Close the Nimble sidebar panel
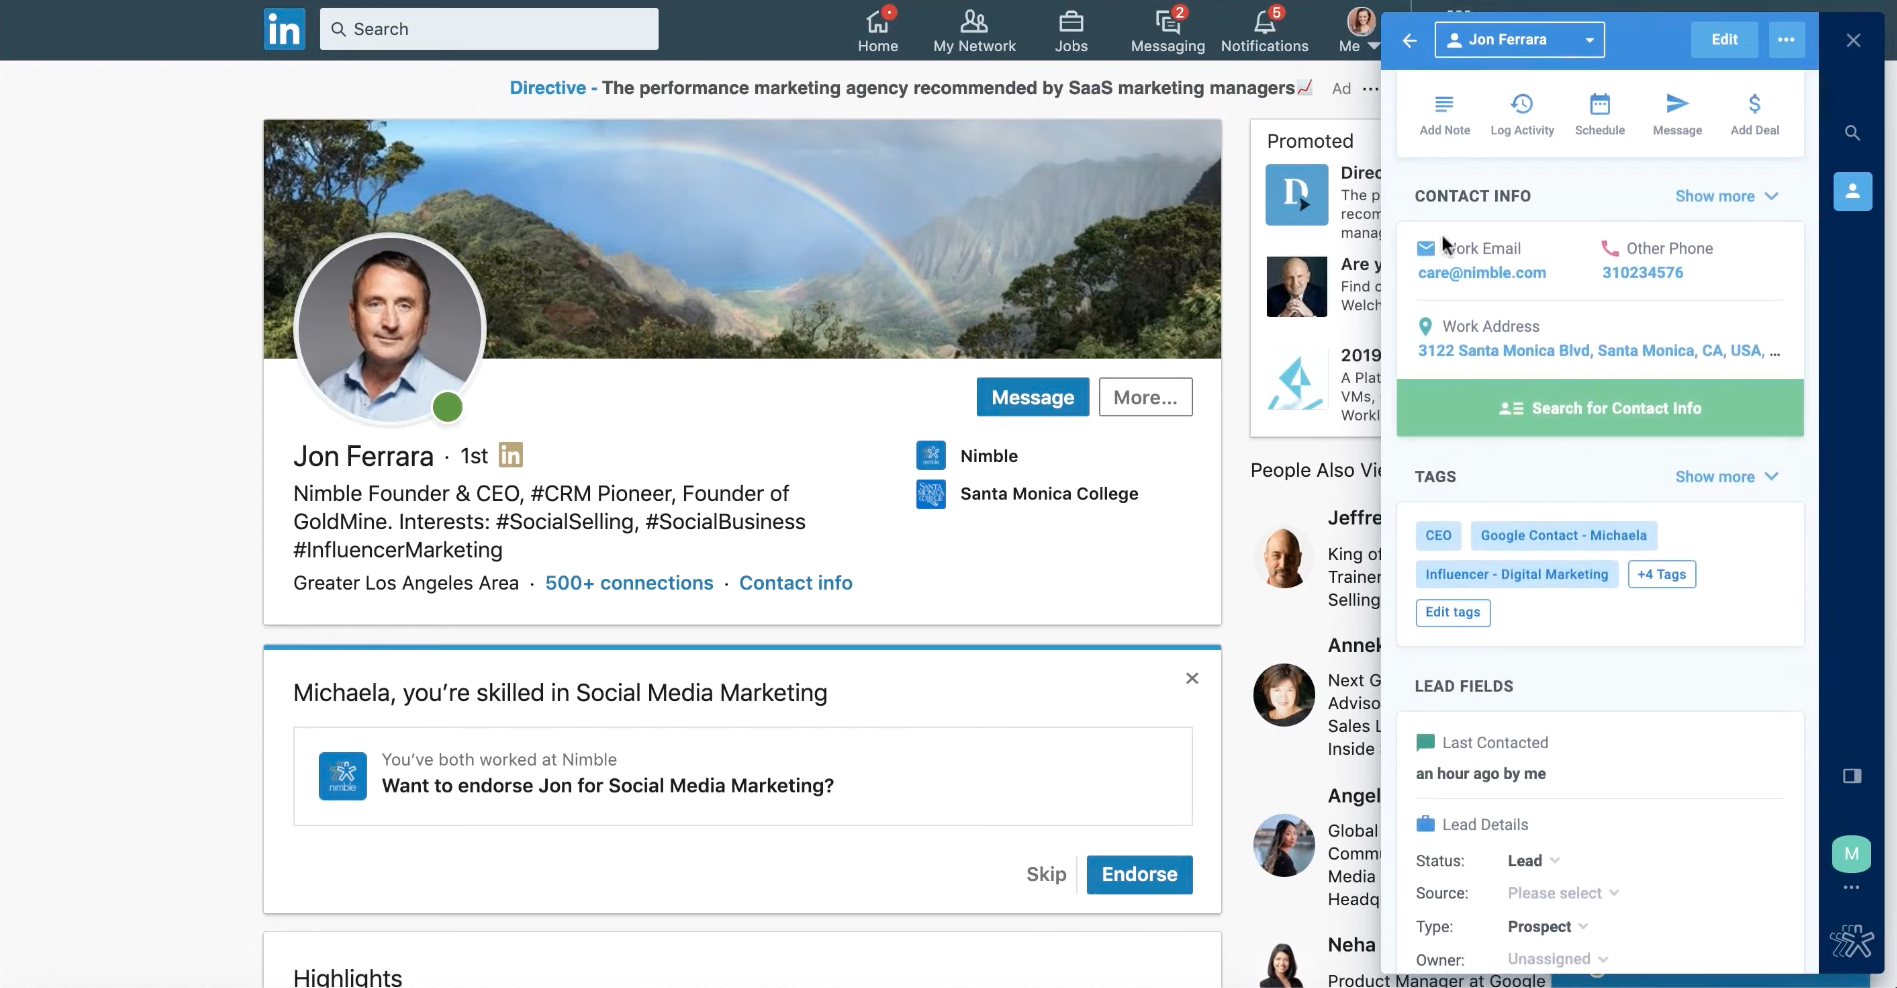The image size is (1897, 988). [1853, 40]
